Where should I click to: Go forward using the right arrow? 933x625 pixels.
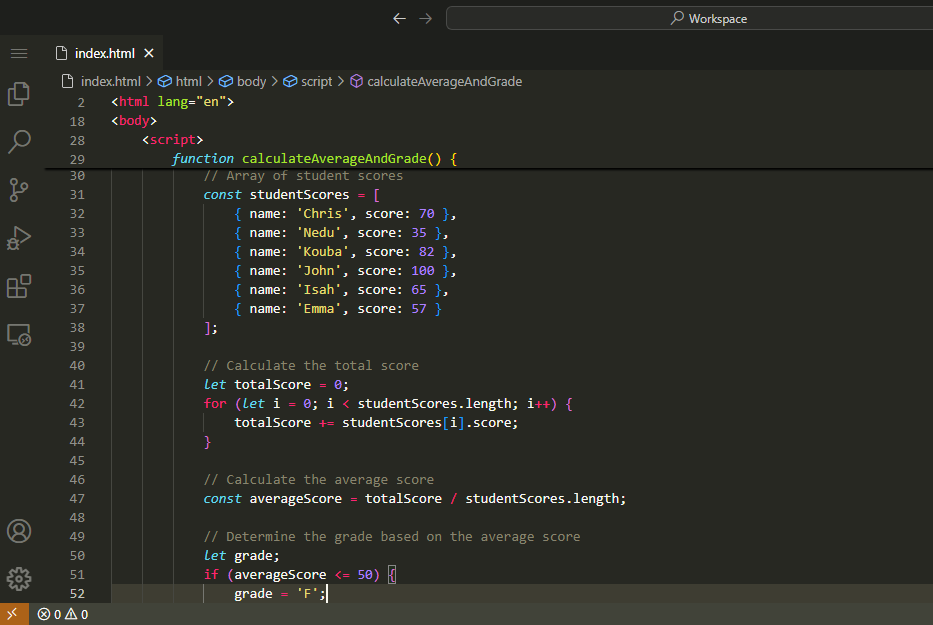click(x=426, y=18)
